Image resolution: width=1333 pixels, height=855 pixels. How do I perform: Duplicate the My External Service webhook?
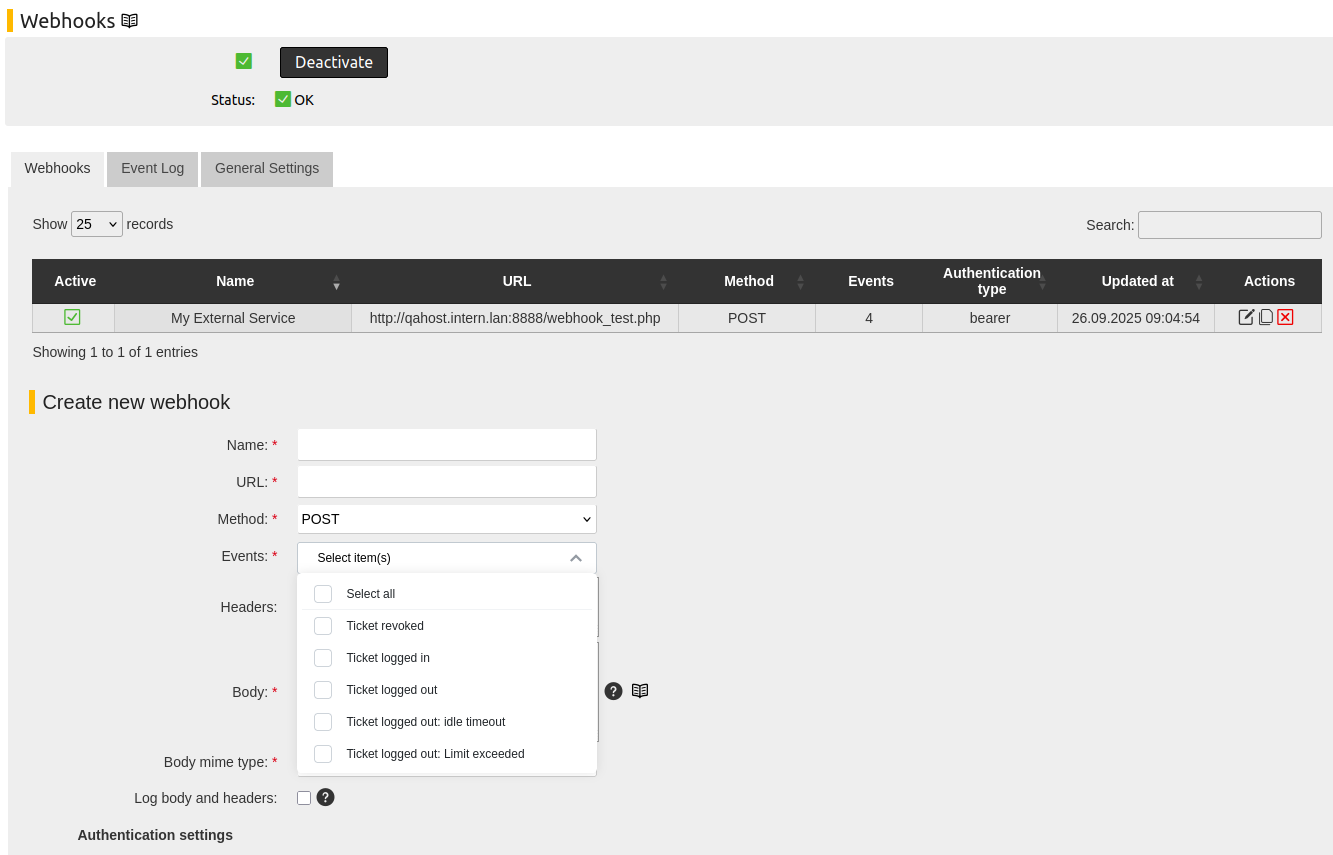click(x=1266, y=317)
